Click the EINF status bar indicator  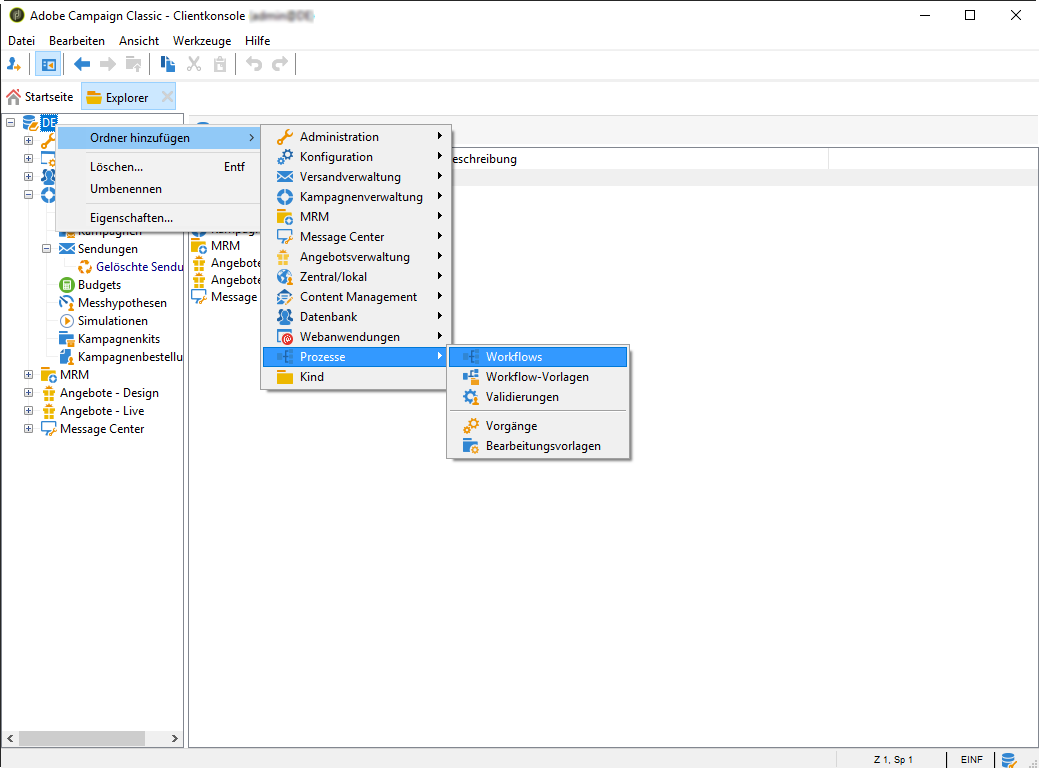pyautogui.click(x=971, y=759)
